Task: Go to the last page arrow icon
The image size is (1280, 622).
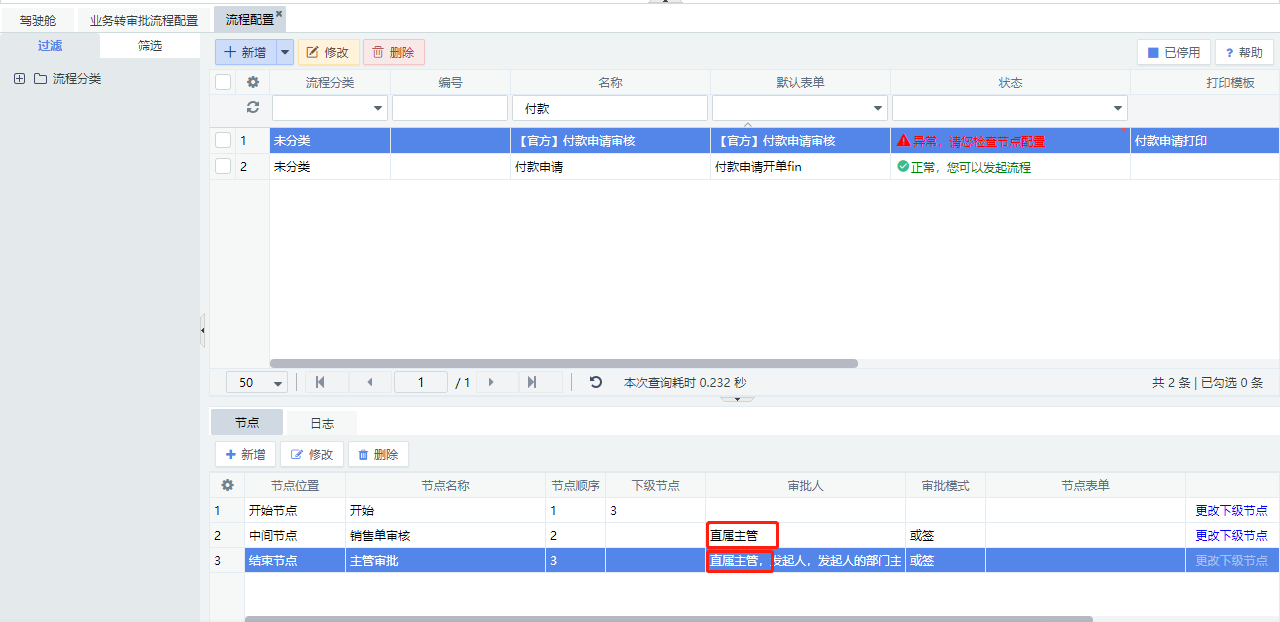Action: pyautogui.click(x=532, y=382)
